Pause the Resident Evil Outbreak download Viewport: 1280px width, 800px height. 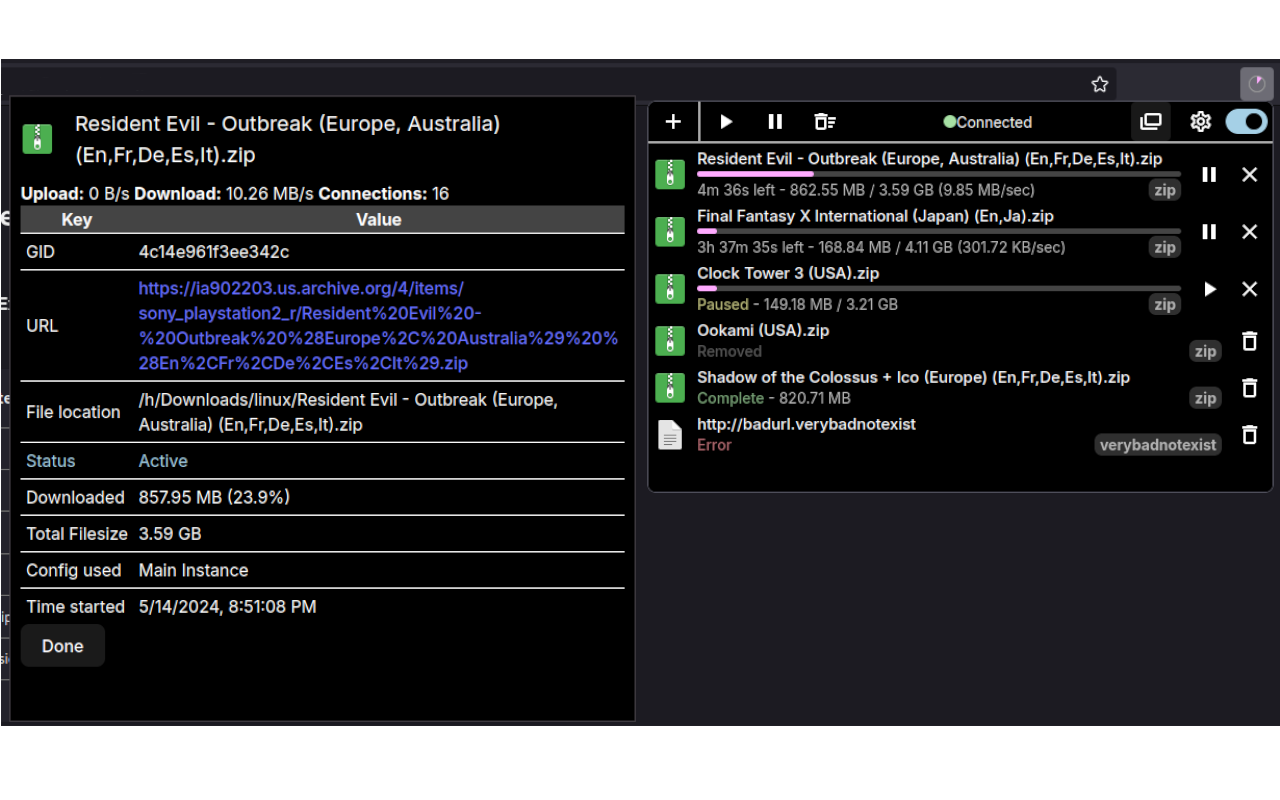click(1209, 175)
